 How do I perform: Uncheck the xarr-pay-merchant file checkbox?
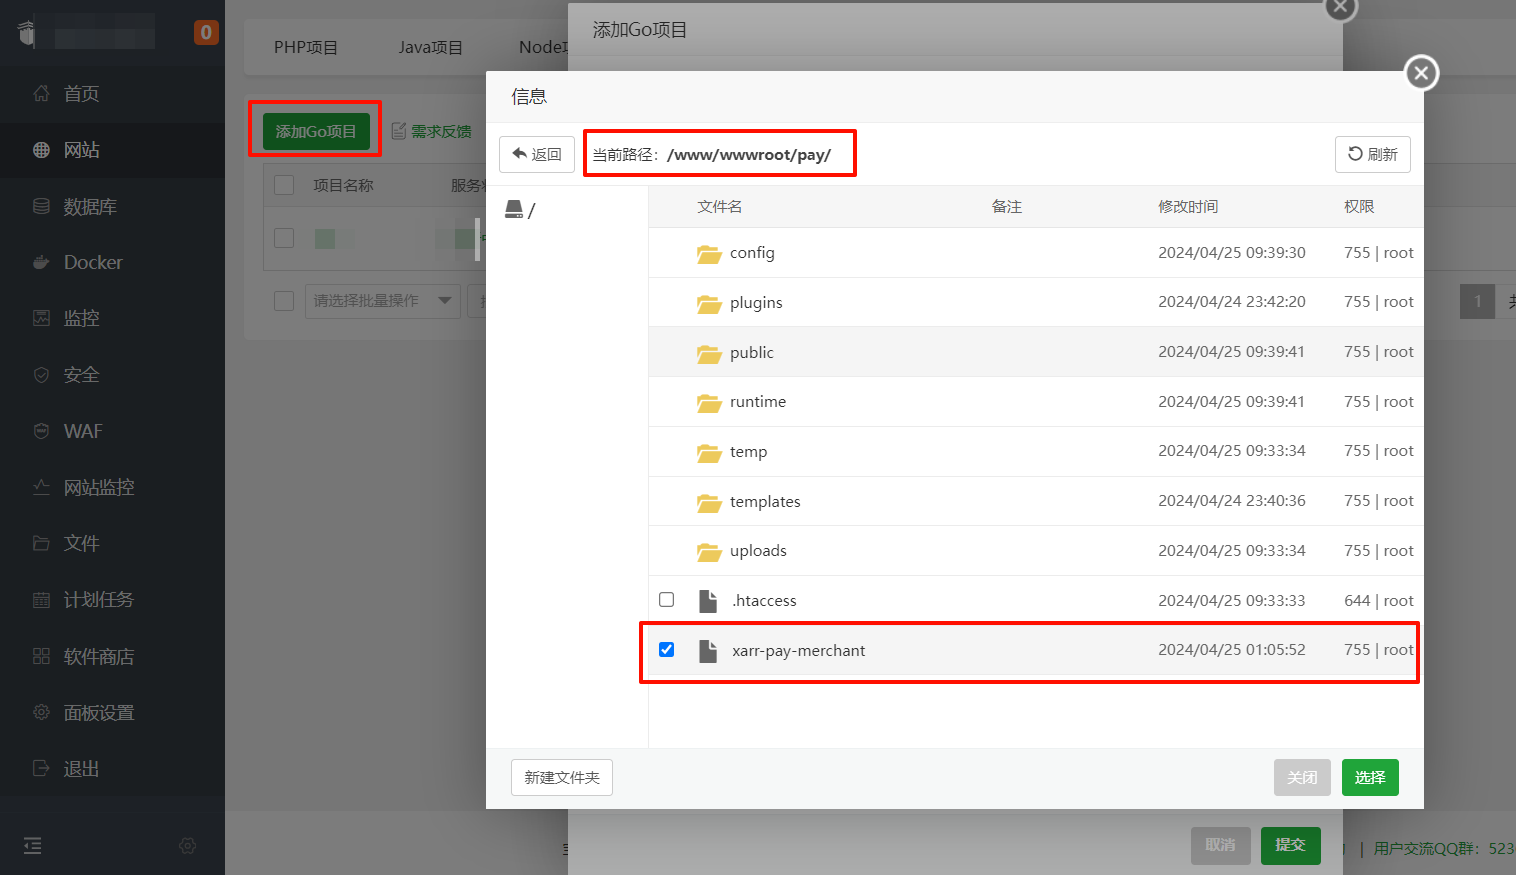point(667,649)
